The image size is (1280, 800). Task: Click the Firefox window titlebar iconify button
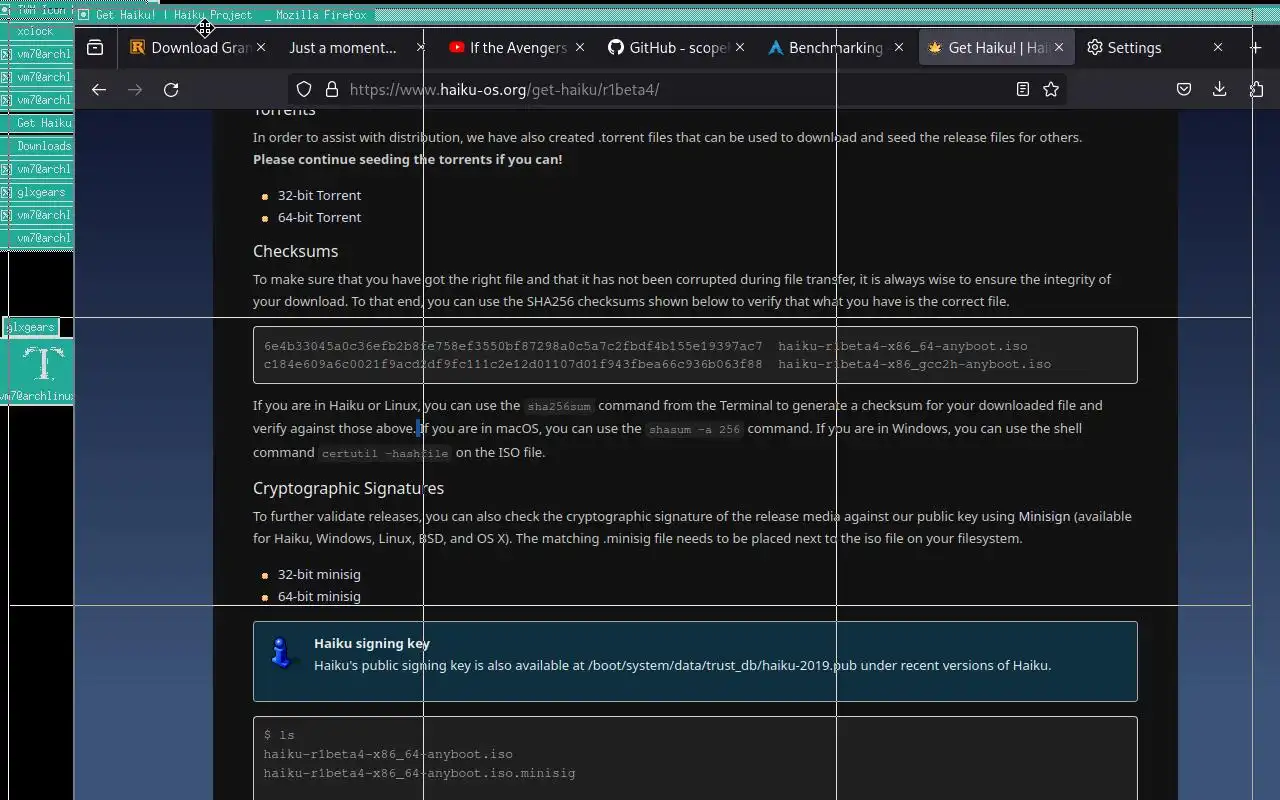pos(84,15)
